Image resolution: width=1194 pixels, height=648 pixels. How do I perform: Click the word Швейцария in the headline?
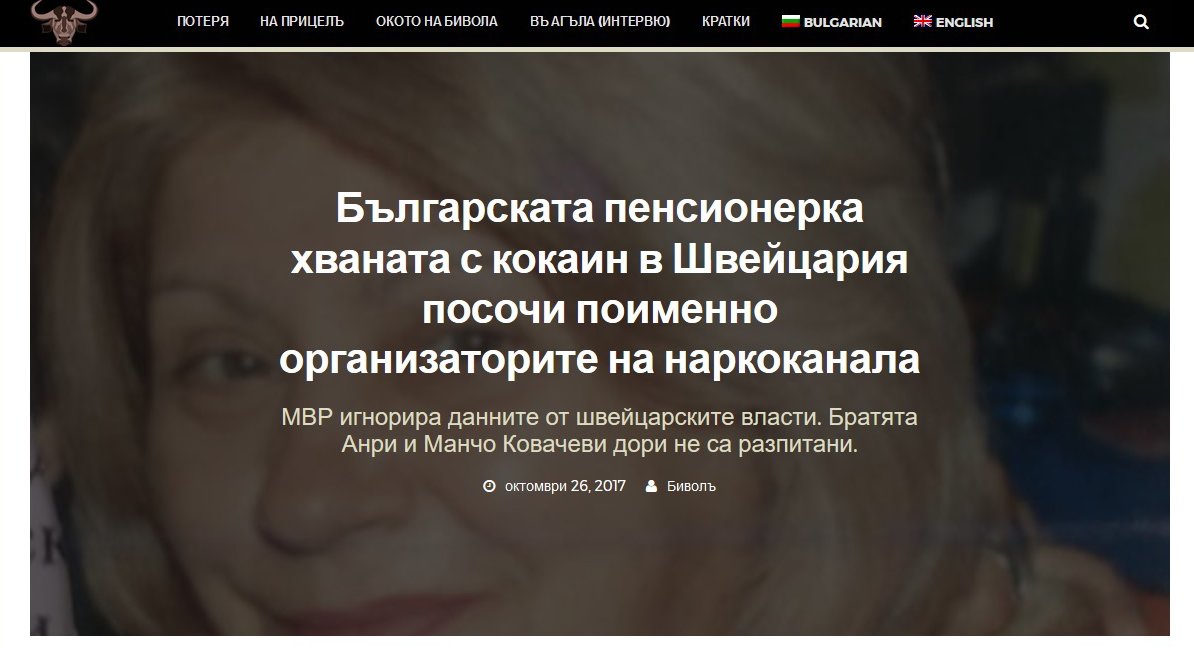tap(790, 260)
